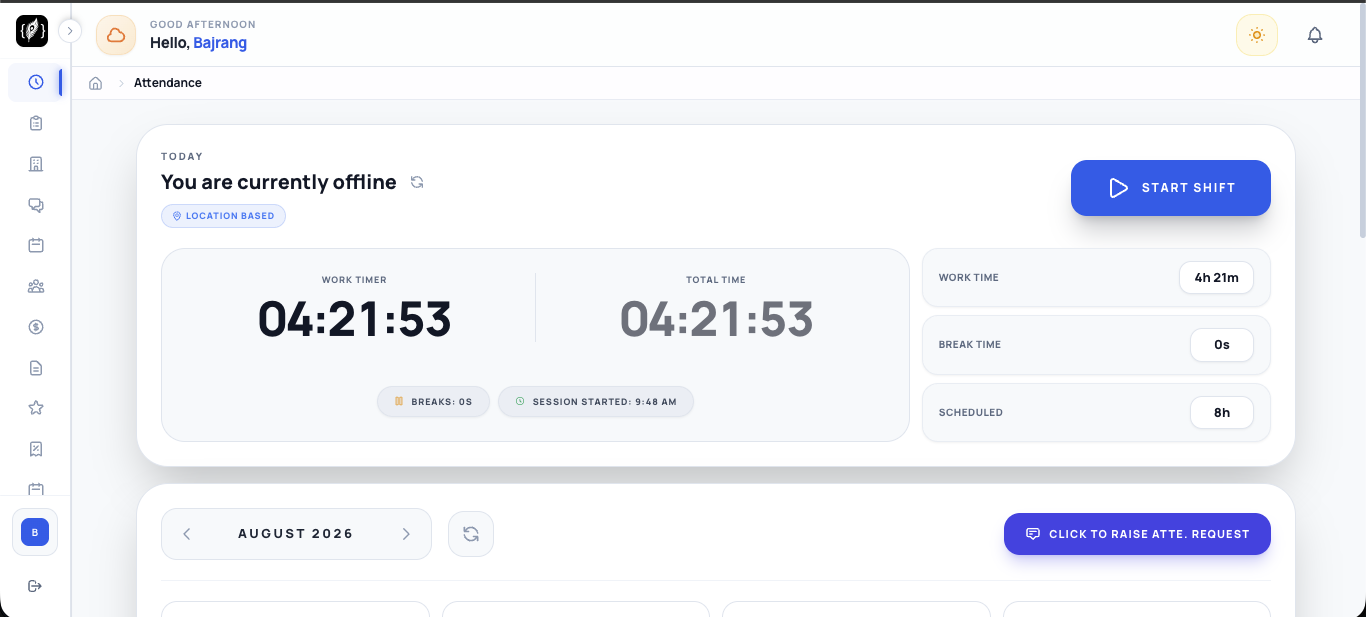Toggle the sun theme mode button
Viewport: 1366px width, 617px height.
coord(1257,35)
